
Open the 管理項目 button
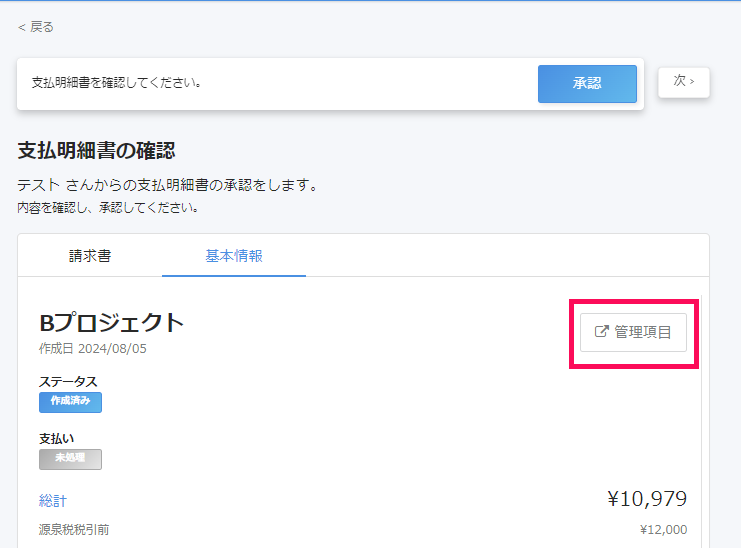point(633,332)
